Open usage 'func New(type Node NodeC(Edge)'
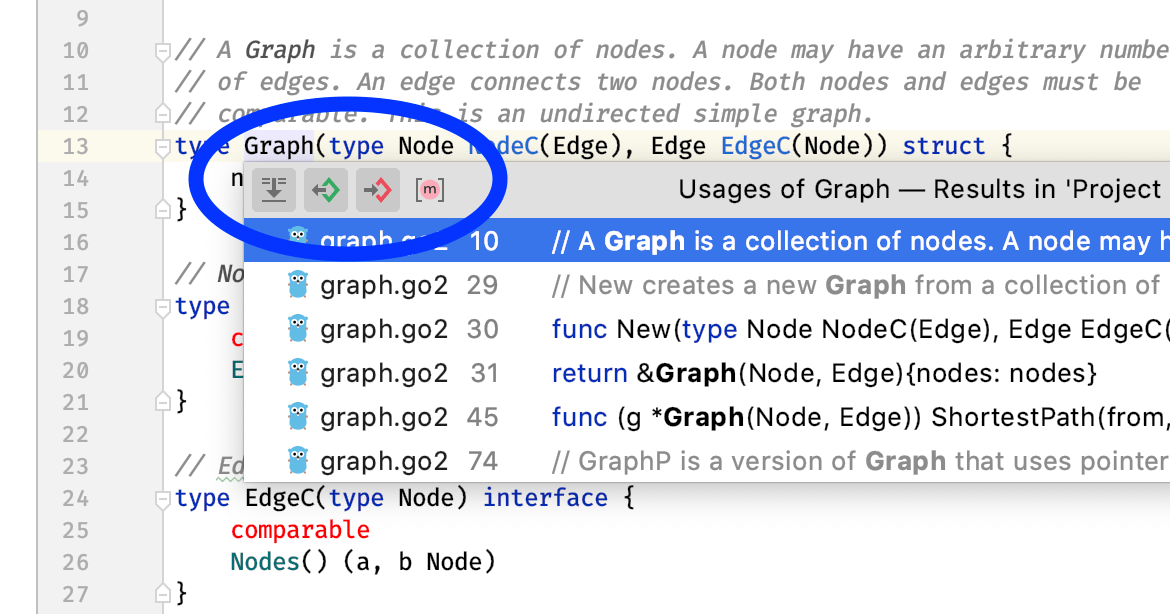1170x614 pixels. click(x=707, y=329)
